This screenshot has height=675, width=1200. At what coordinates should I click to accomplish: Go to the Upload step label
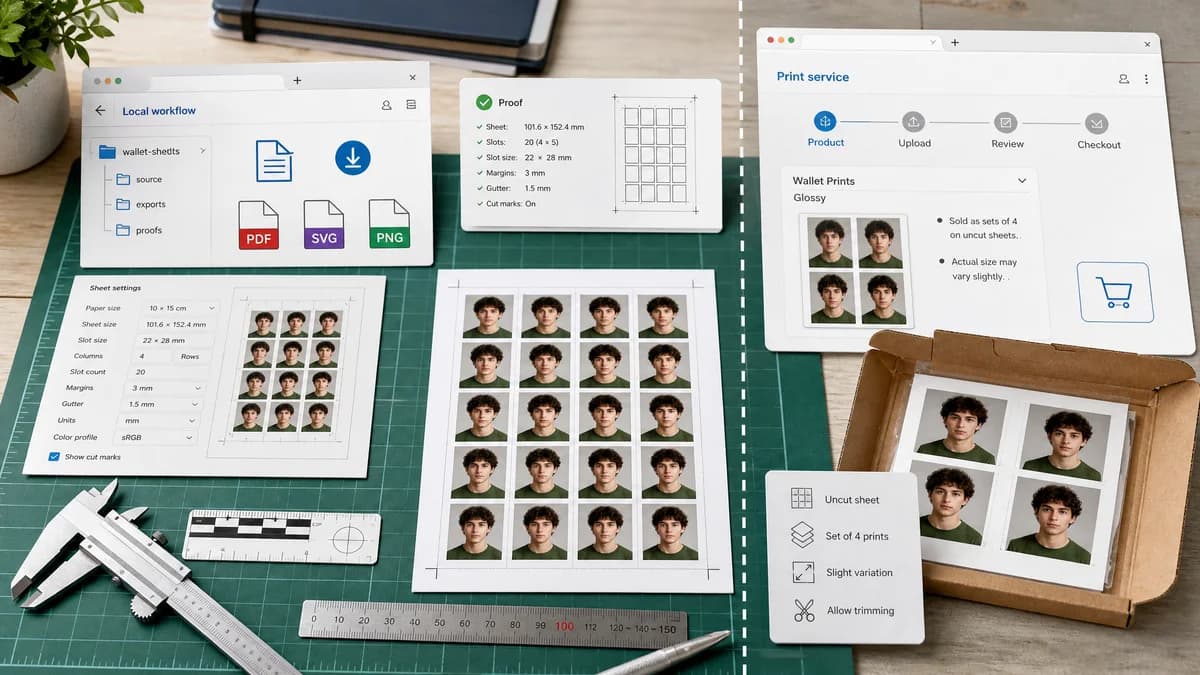tap(914, 143)
